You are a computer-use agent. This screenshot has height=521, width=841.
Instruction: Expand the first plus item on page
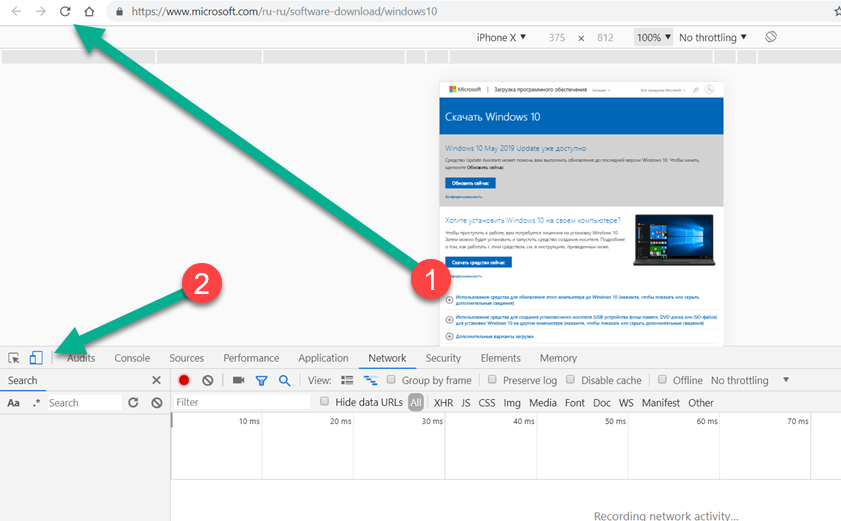(x=449, y=300)
